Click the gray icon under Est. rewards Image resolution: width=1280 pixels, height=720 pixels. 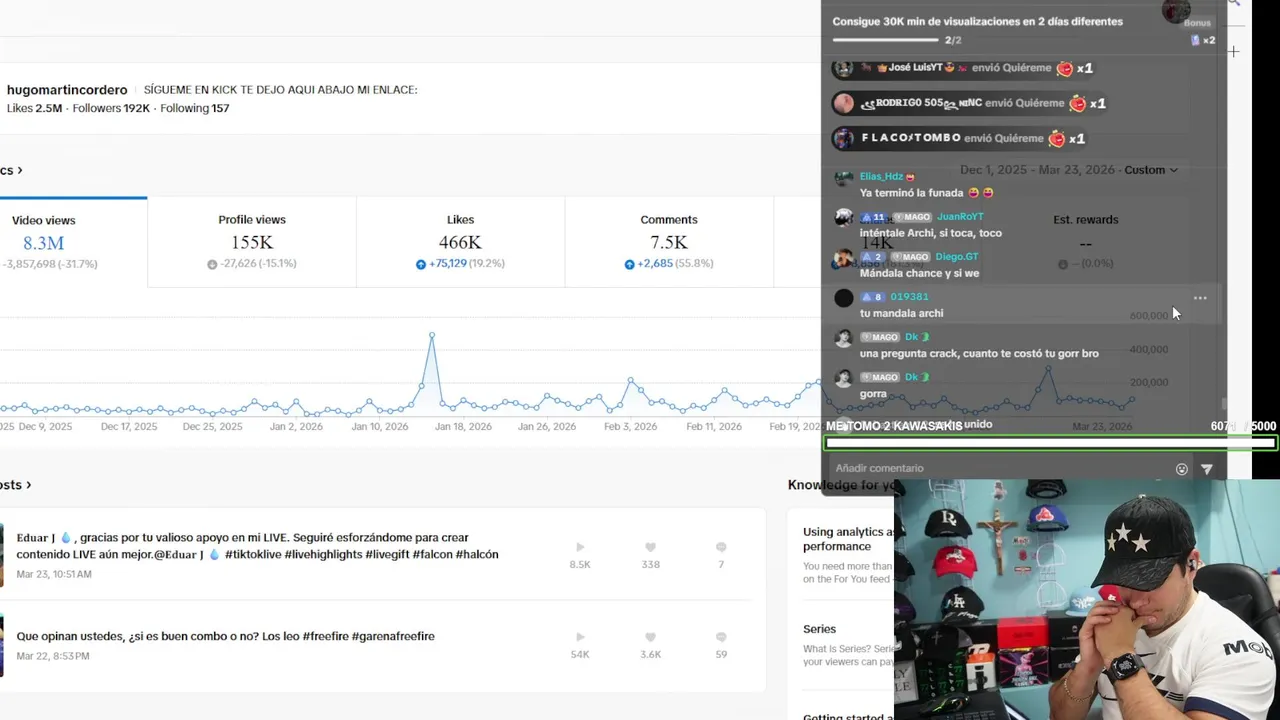1063,264
